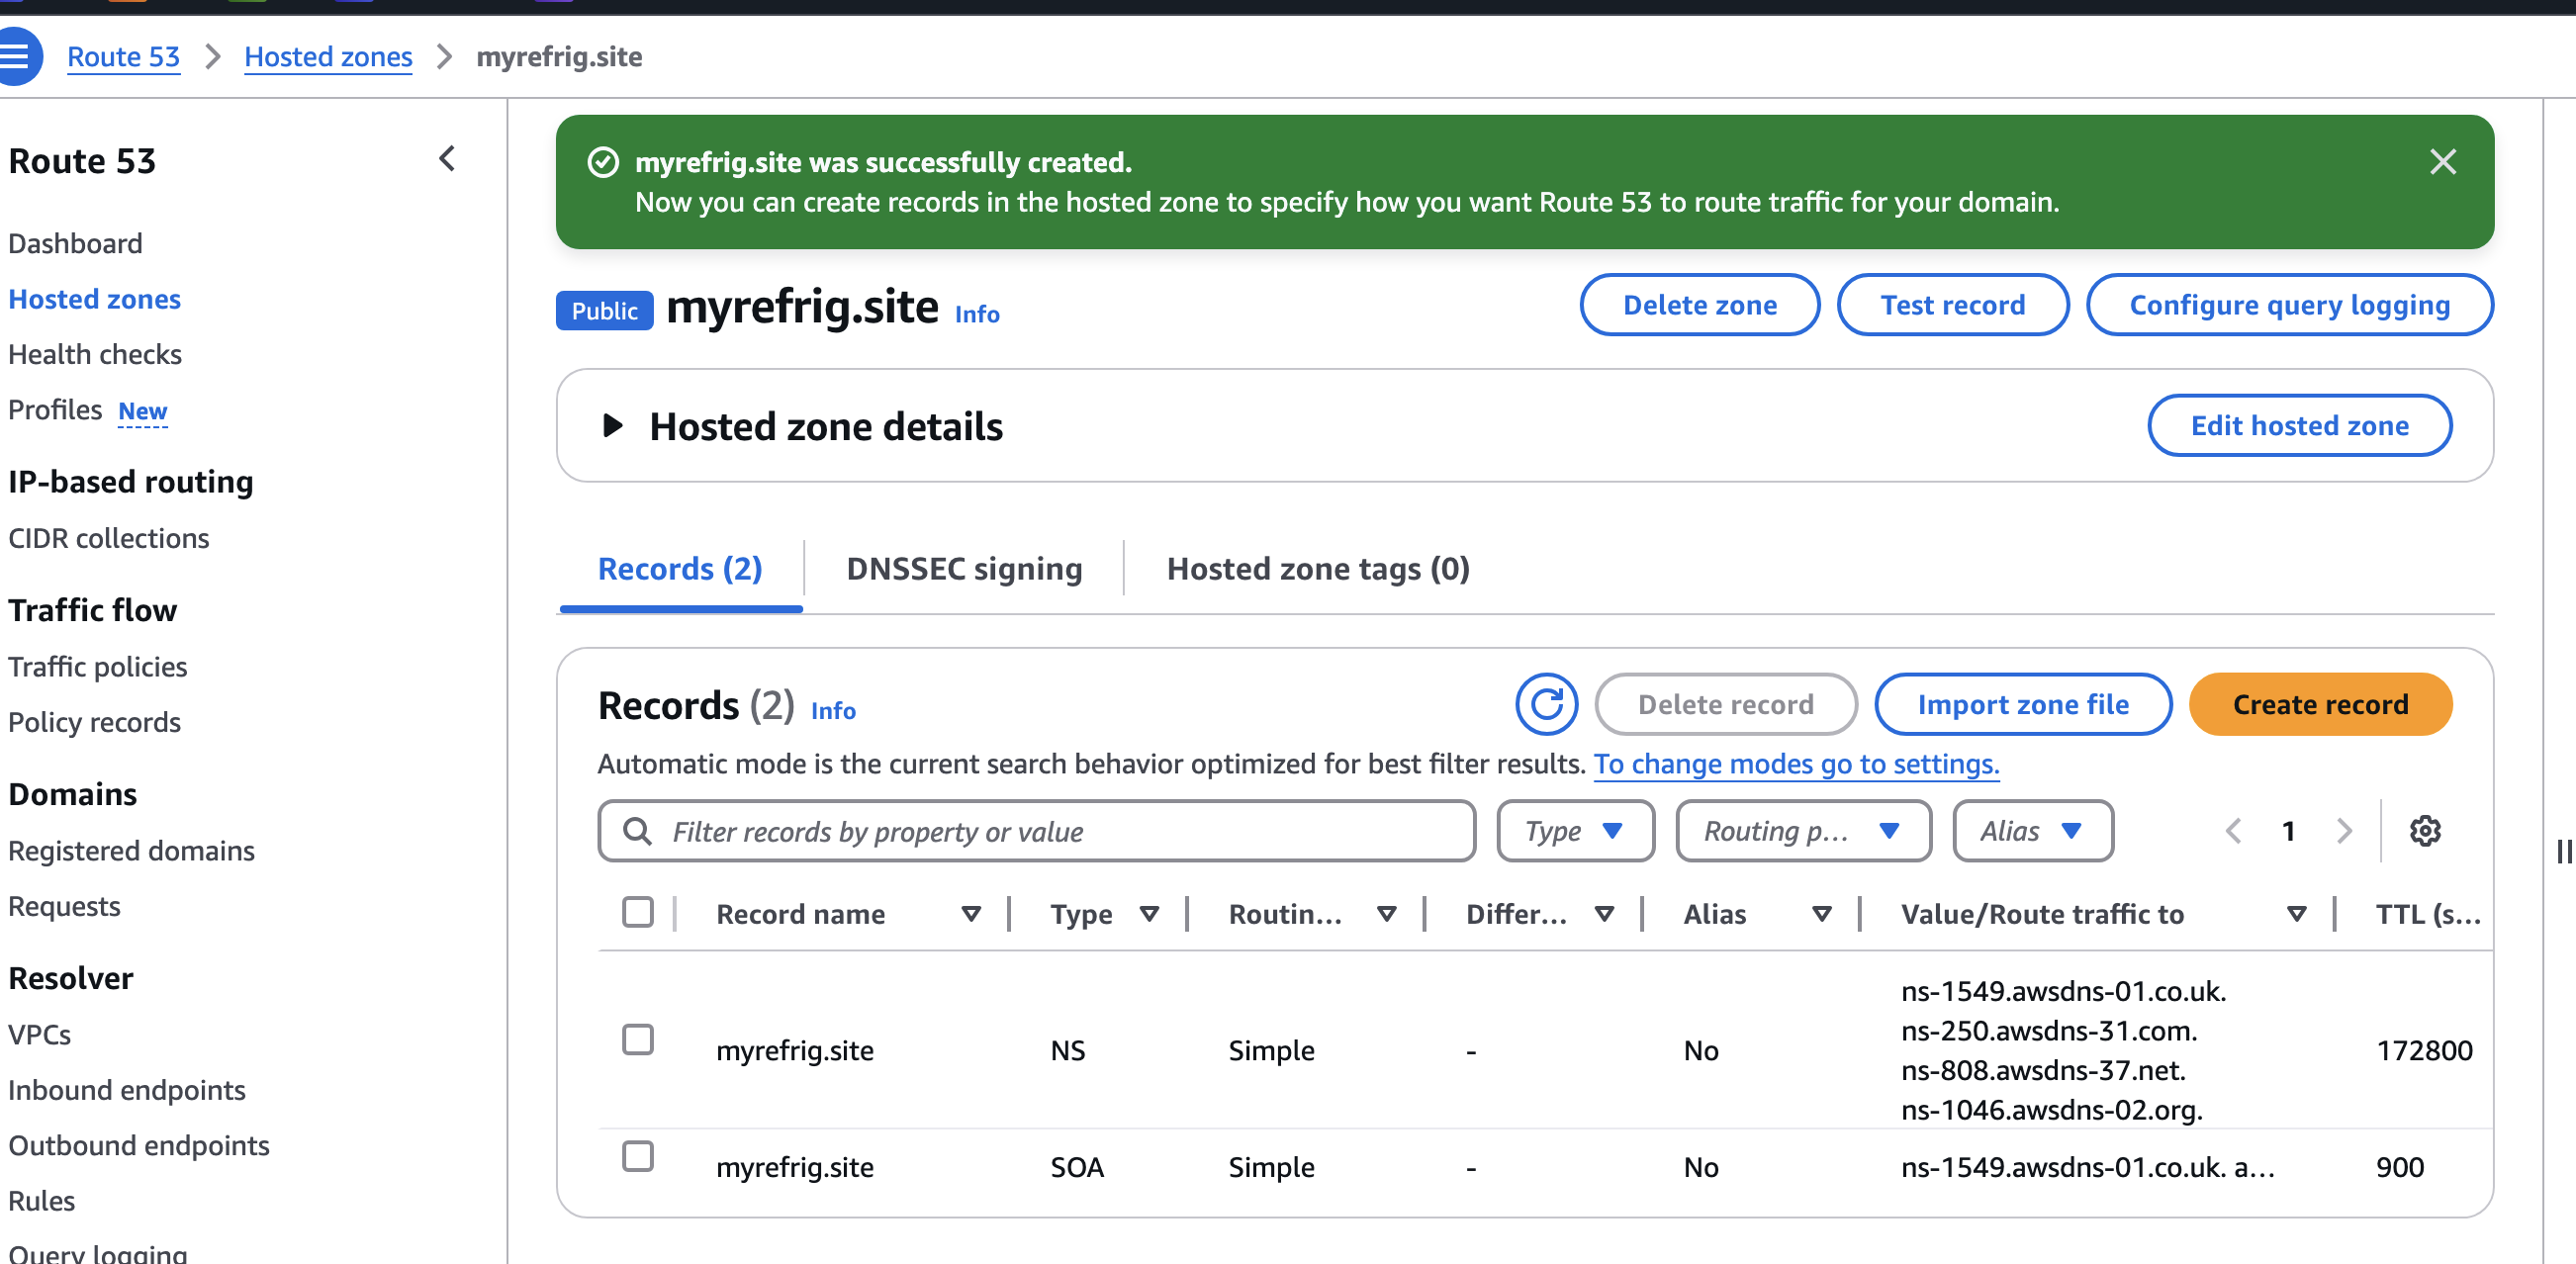Open Traffic policies in sidebar
2576x1264 pixels.
click(98, 666)
